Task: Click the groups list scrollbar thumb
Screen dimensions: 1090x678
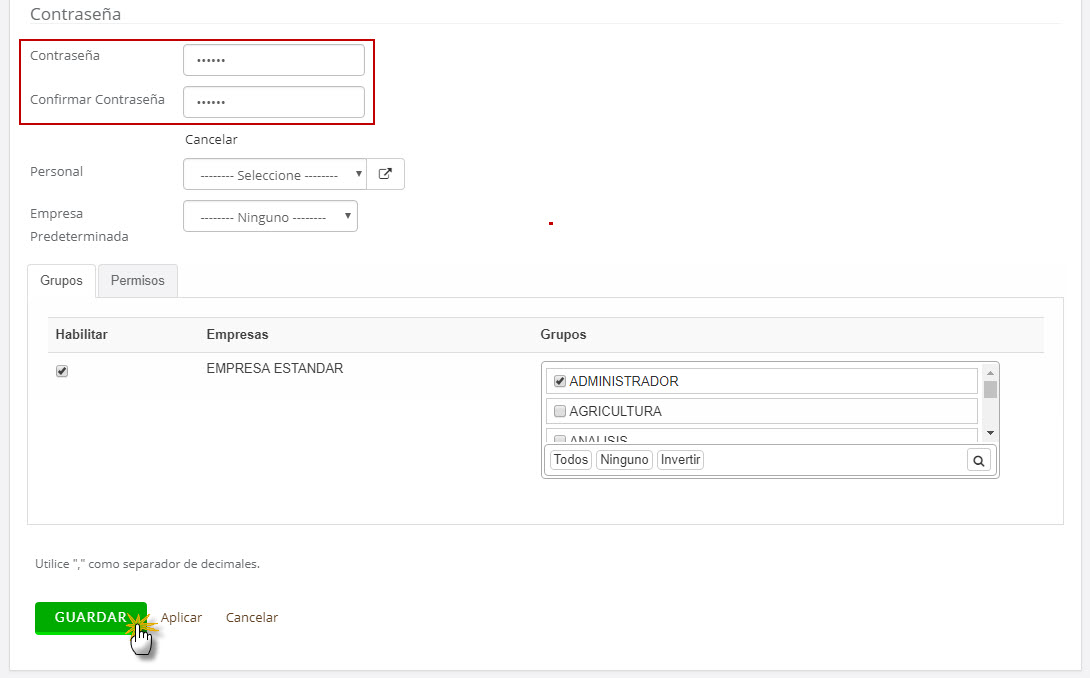Action: click(x=990, y=390)
